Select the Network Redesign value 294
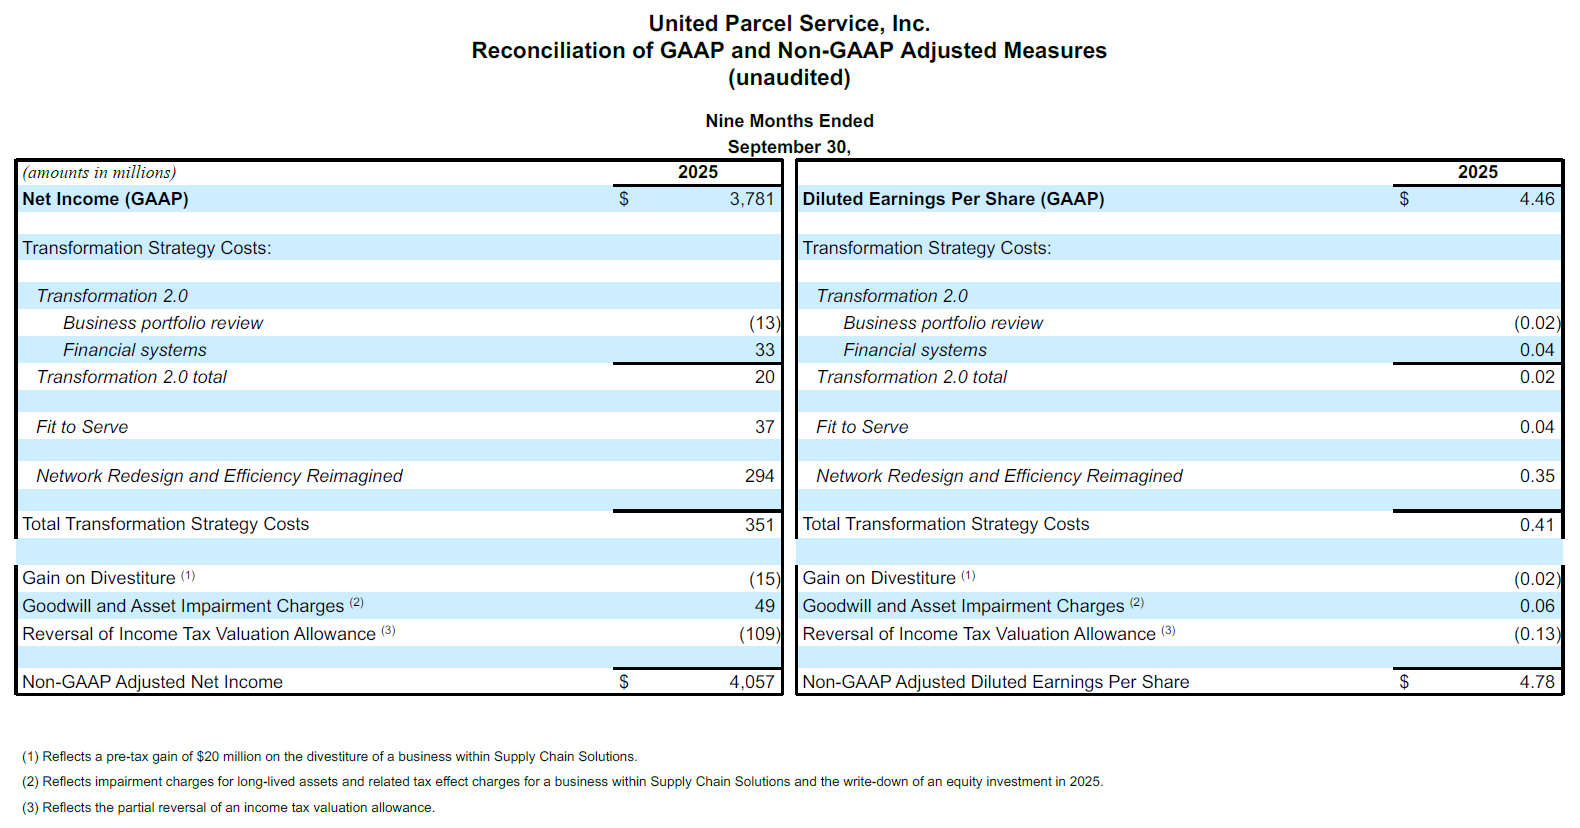1580x828 pixels. [x=759, y=476]
